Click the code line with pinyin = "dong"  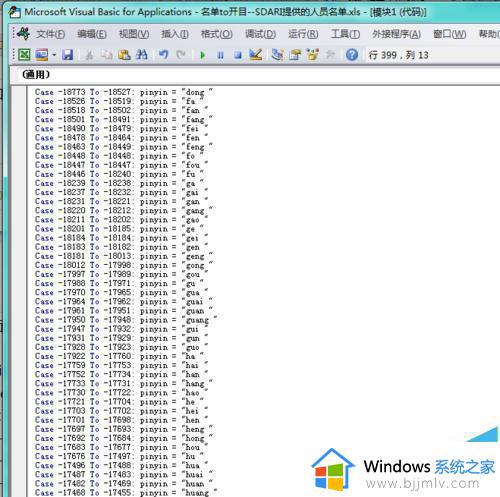point(124,92)
